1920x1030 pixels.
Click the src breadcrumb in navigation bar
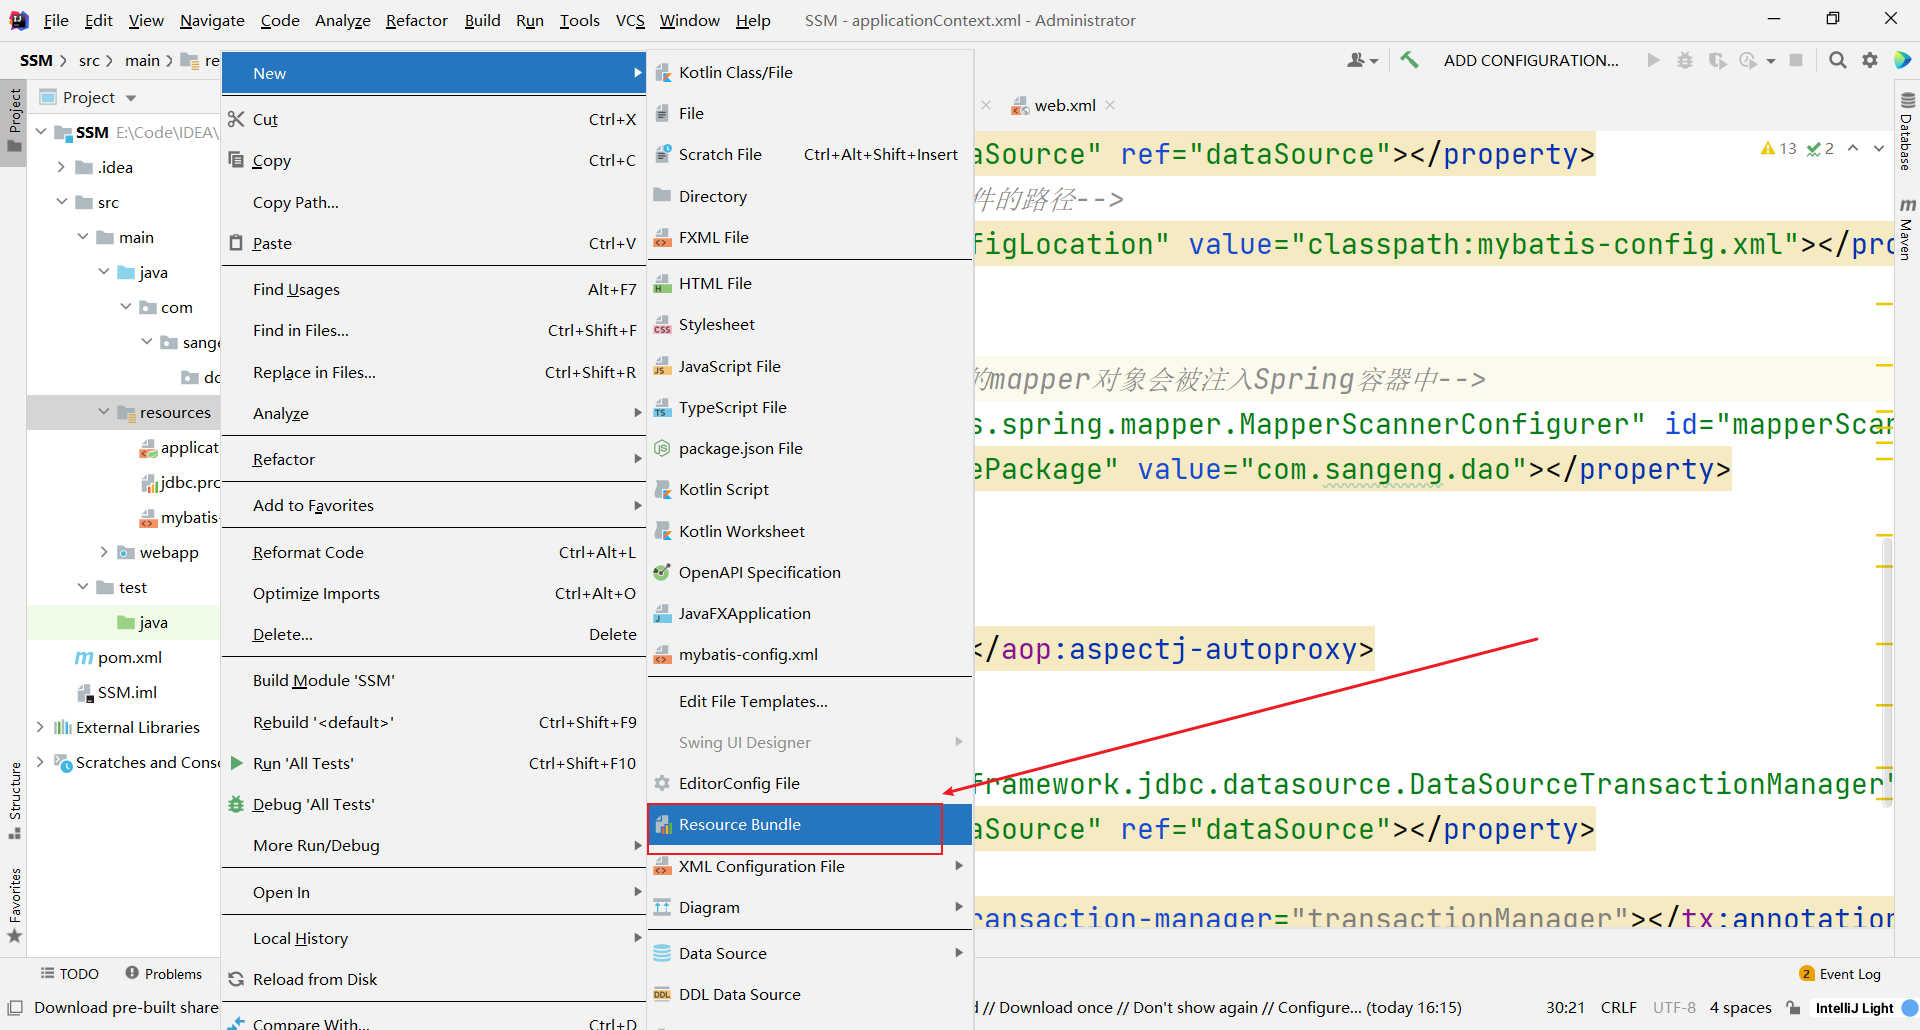[x=89, y=60]
